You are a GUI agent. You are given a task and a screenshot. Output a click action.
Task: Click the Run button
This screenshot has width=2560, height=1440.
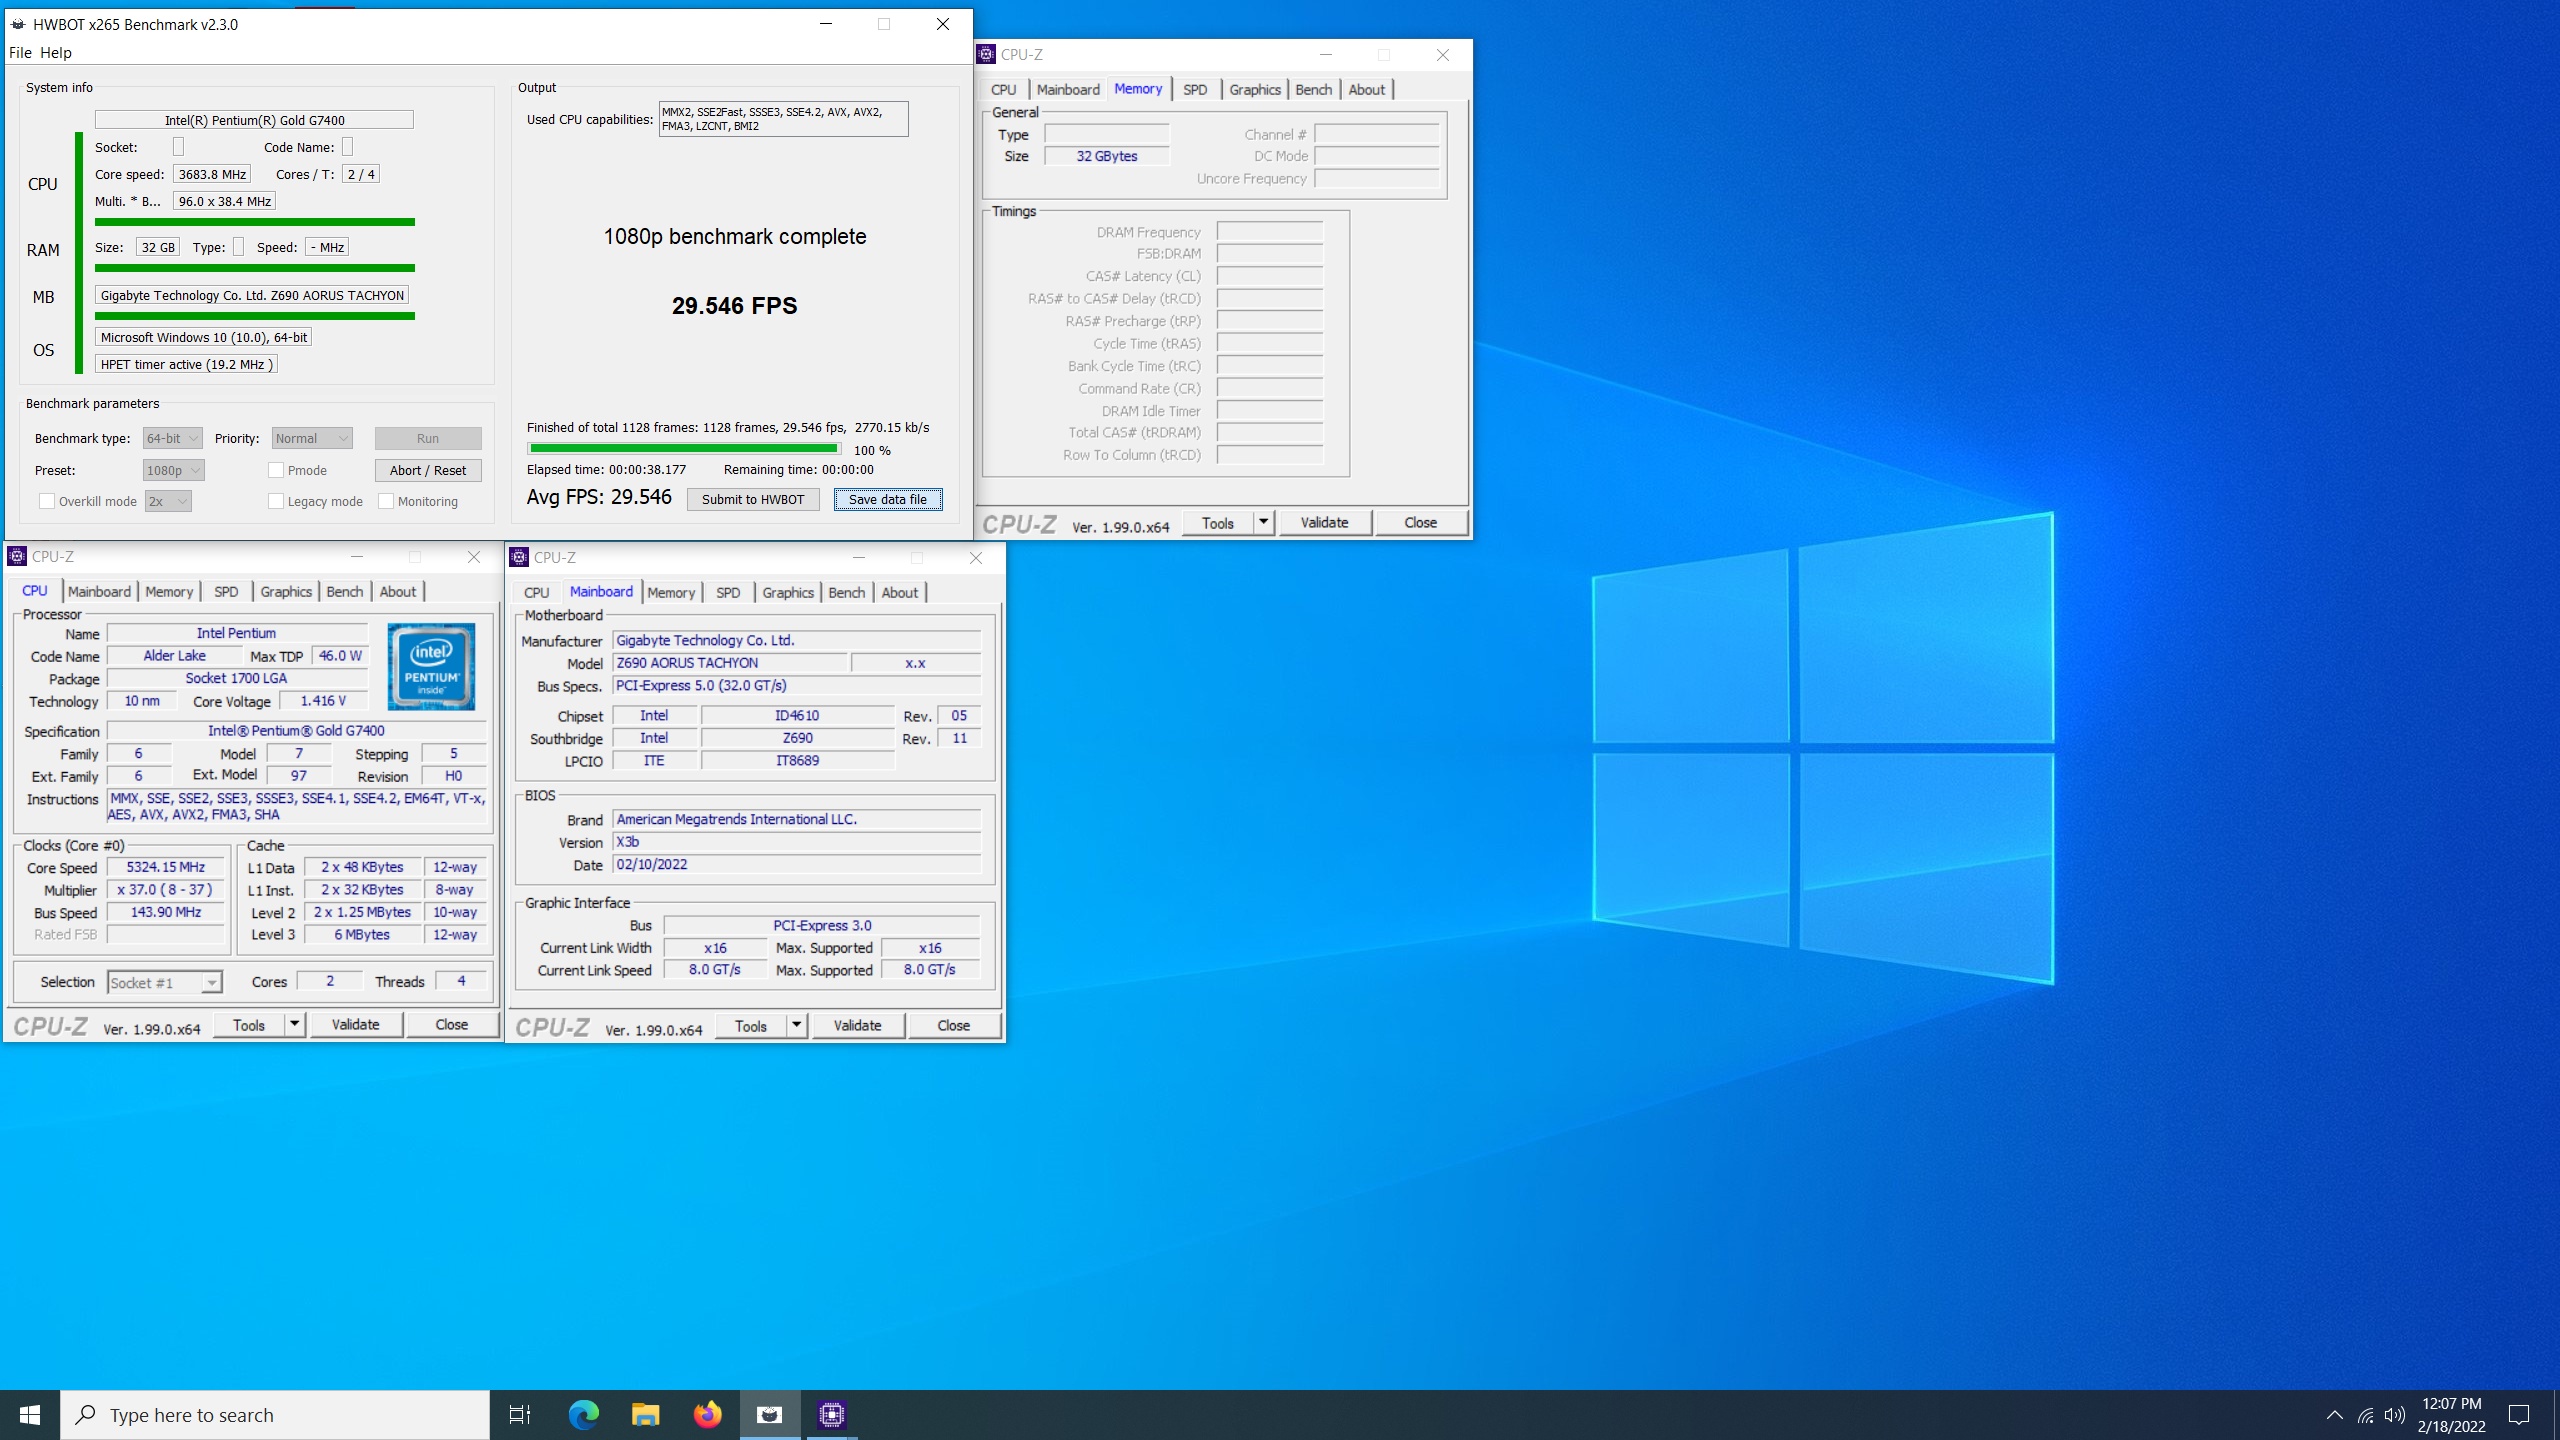click(428, 438)
